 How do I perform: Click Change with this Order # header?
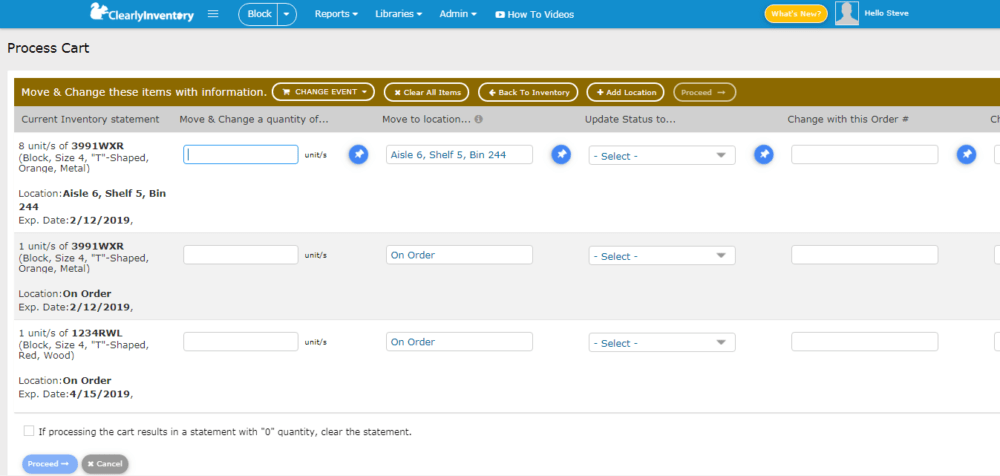point(848,119)
